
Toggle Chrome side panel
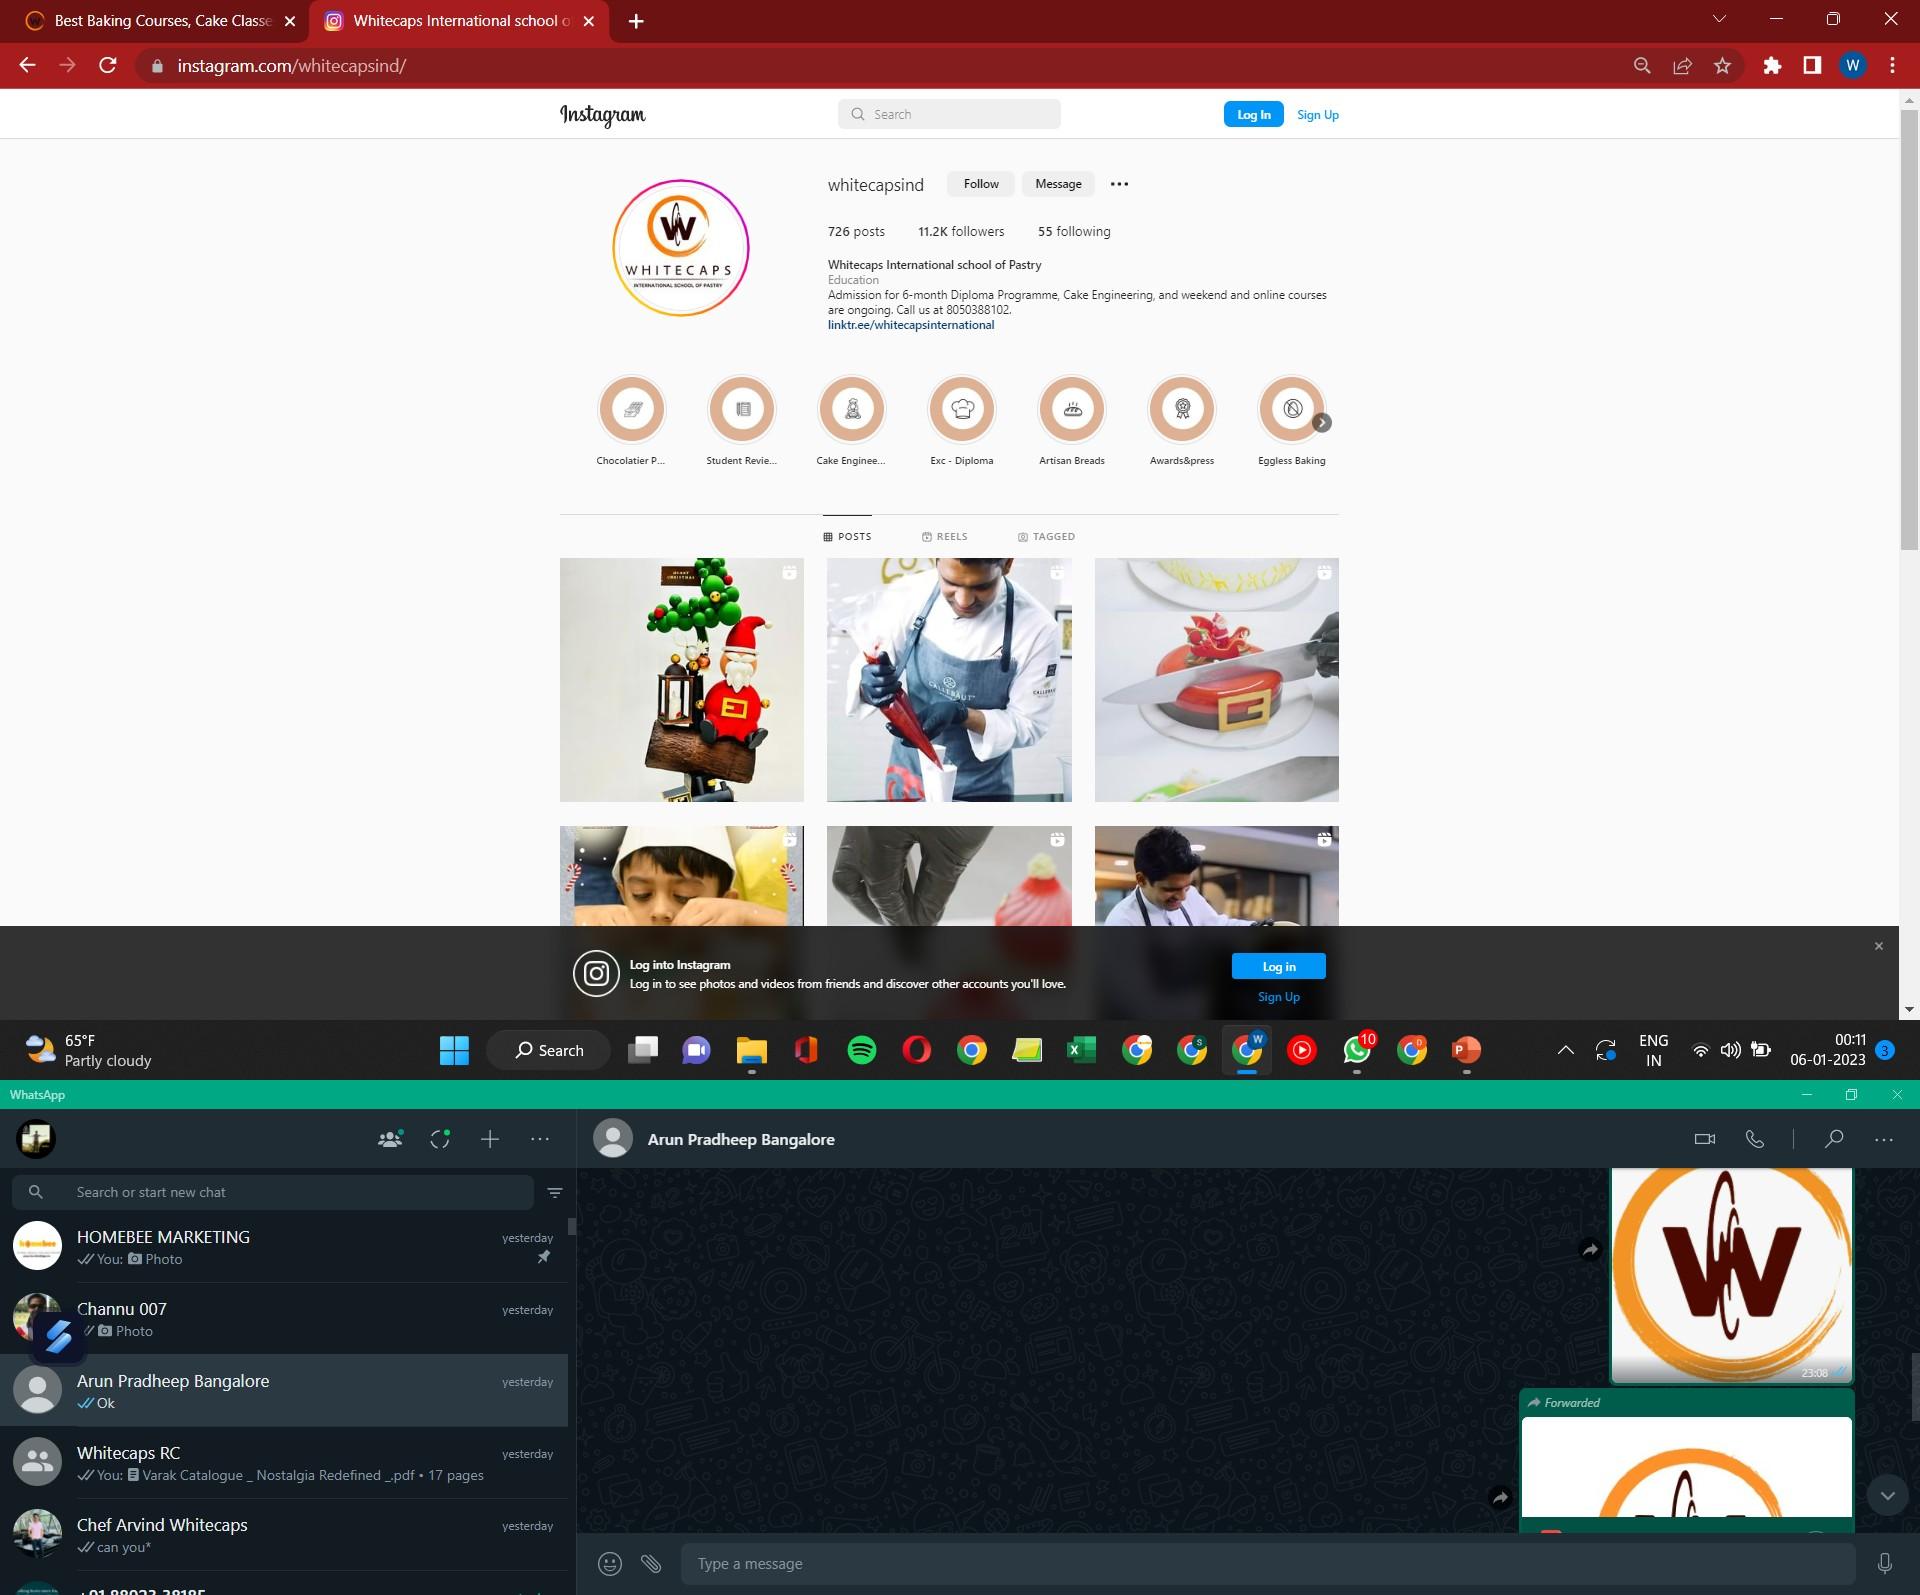click(1812, 66)
